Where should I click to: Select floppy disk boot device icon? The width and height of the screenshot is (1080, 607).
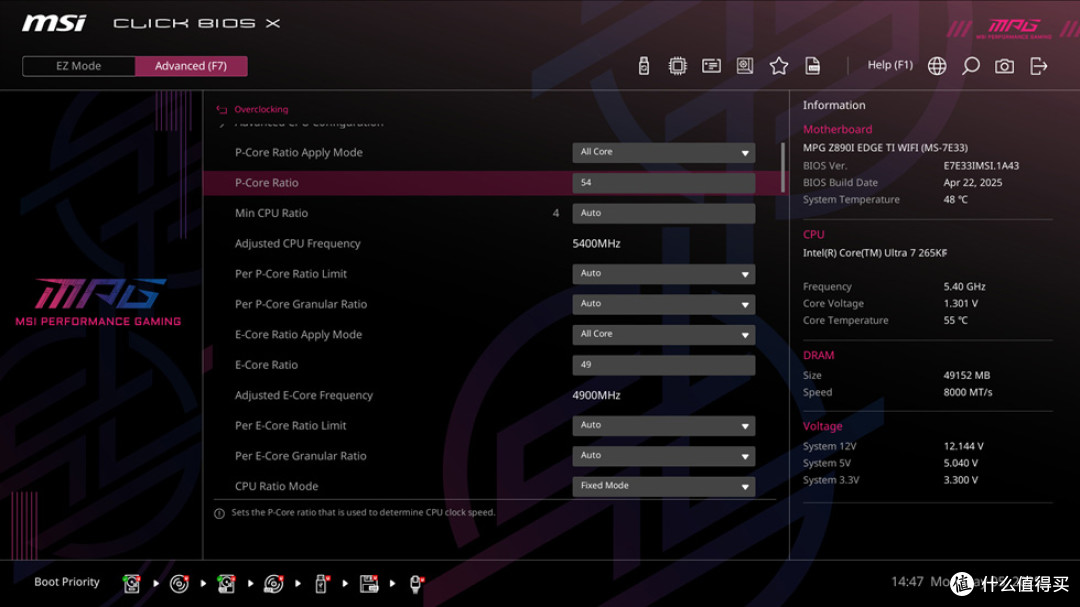(x=368, y=584)
